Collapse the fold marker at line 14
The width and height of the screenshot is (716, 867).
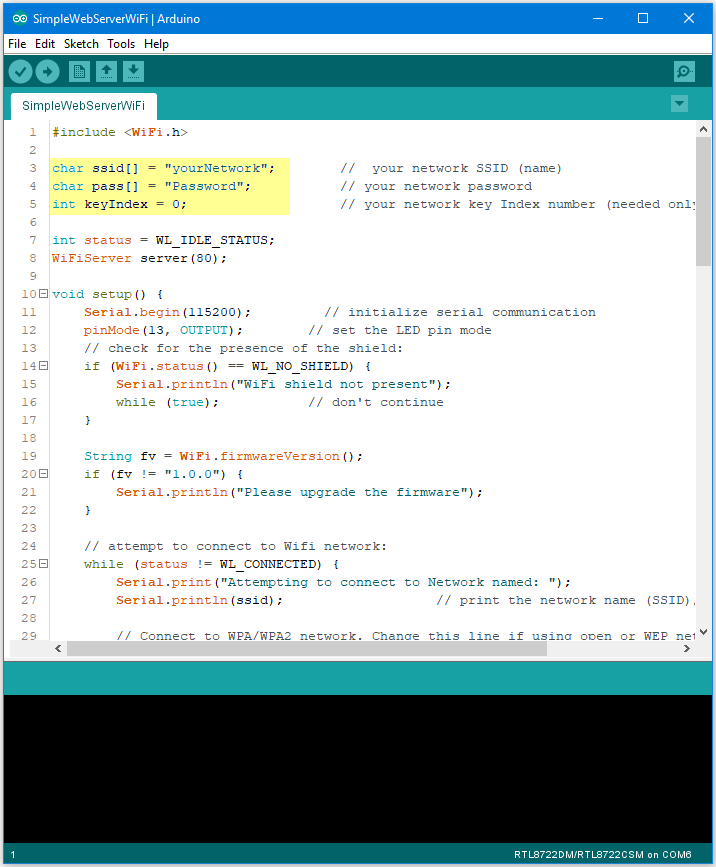click(x=44, y=365)
